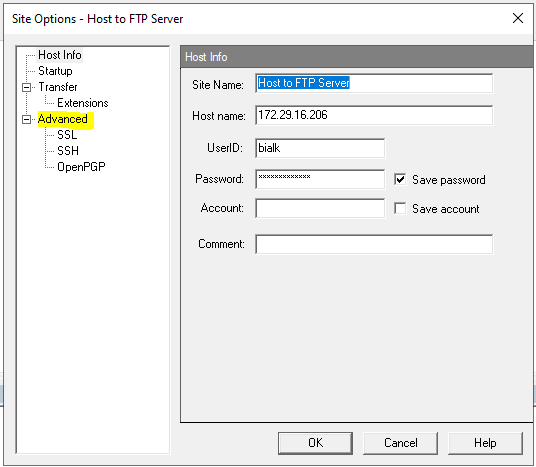Collapse the Advanced tree node
The height and width of the screenshot is (467, 536).
tap(26, 119)
